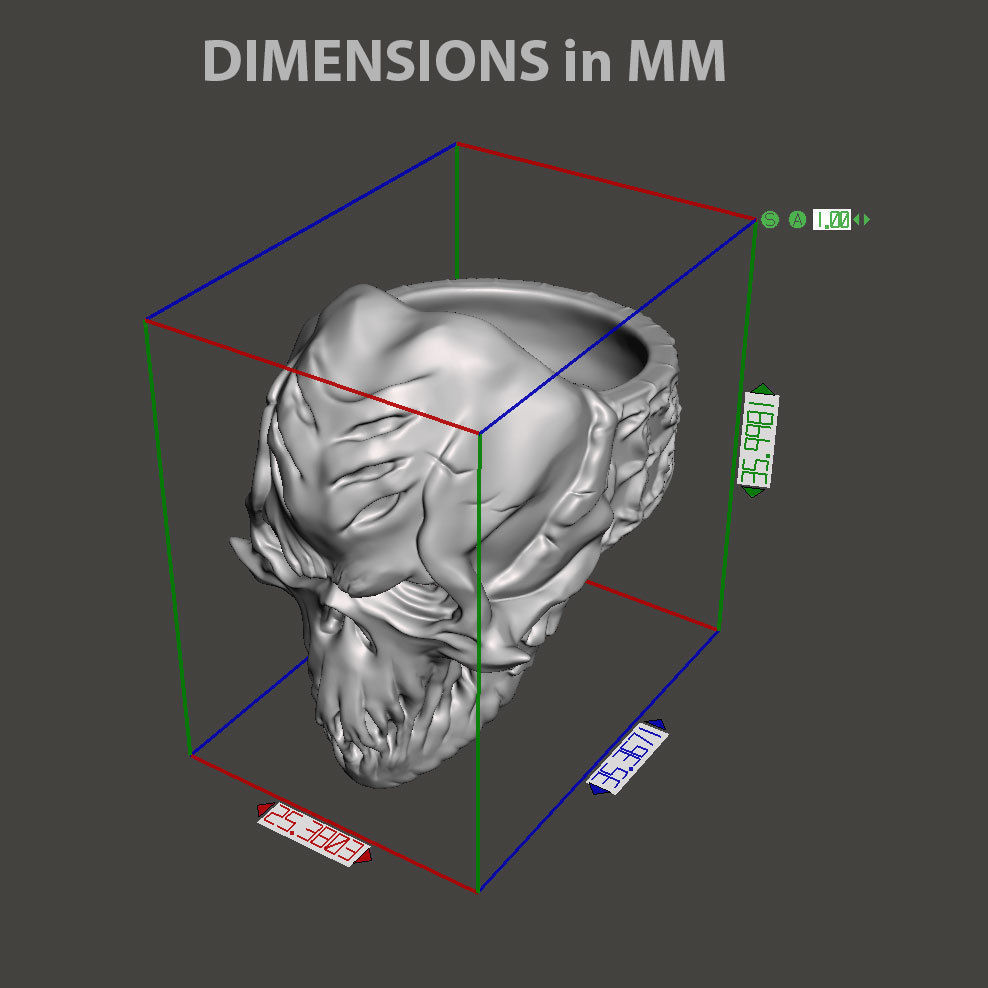Click the red arrow at the label's lower-right end
This screenshot has width=988, height=988.
(x=364, y=856)
